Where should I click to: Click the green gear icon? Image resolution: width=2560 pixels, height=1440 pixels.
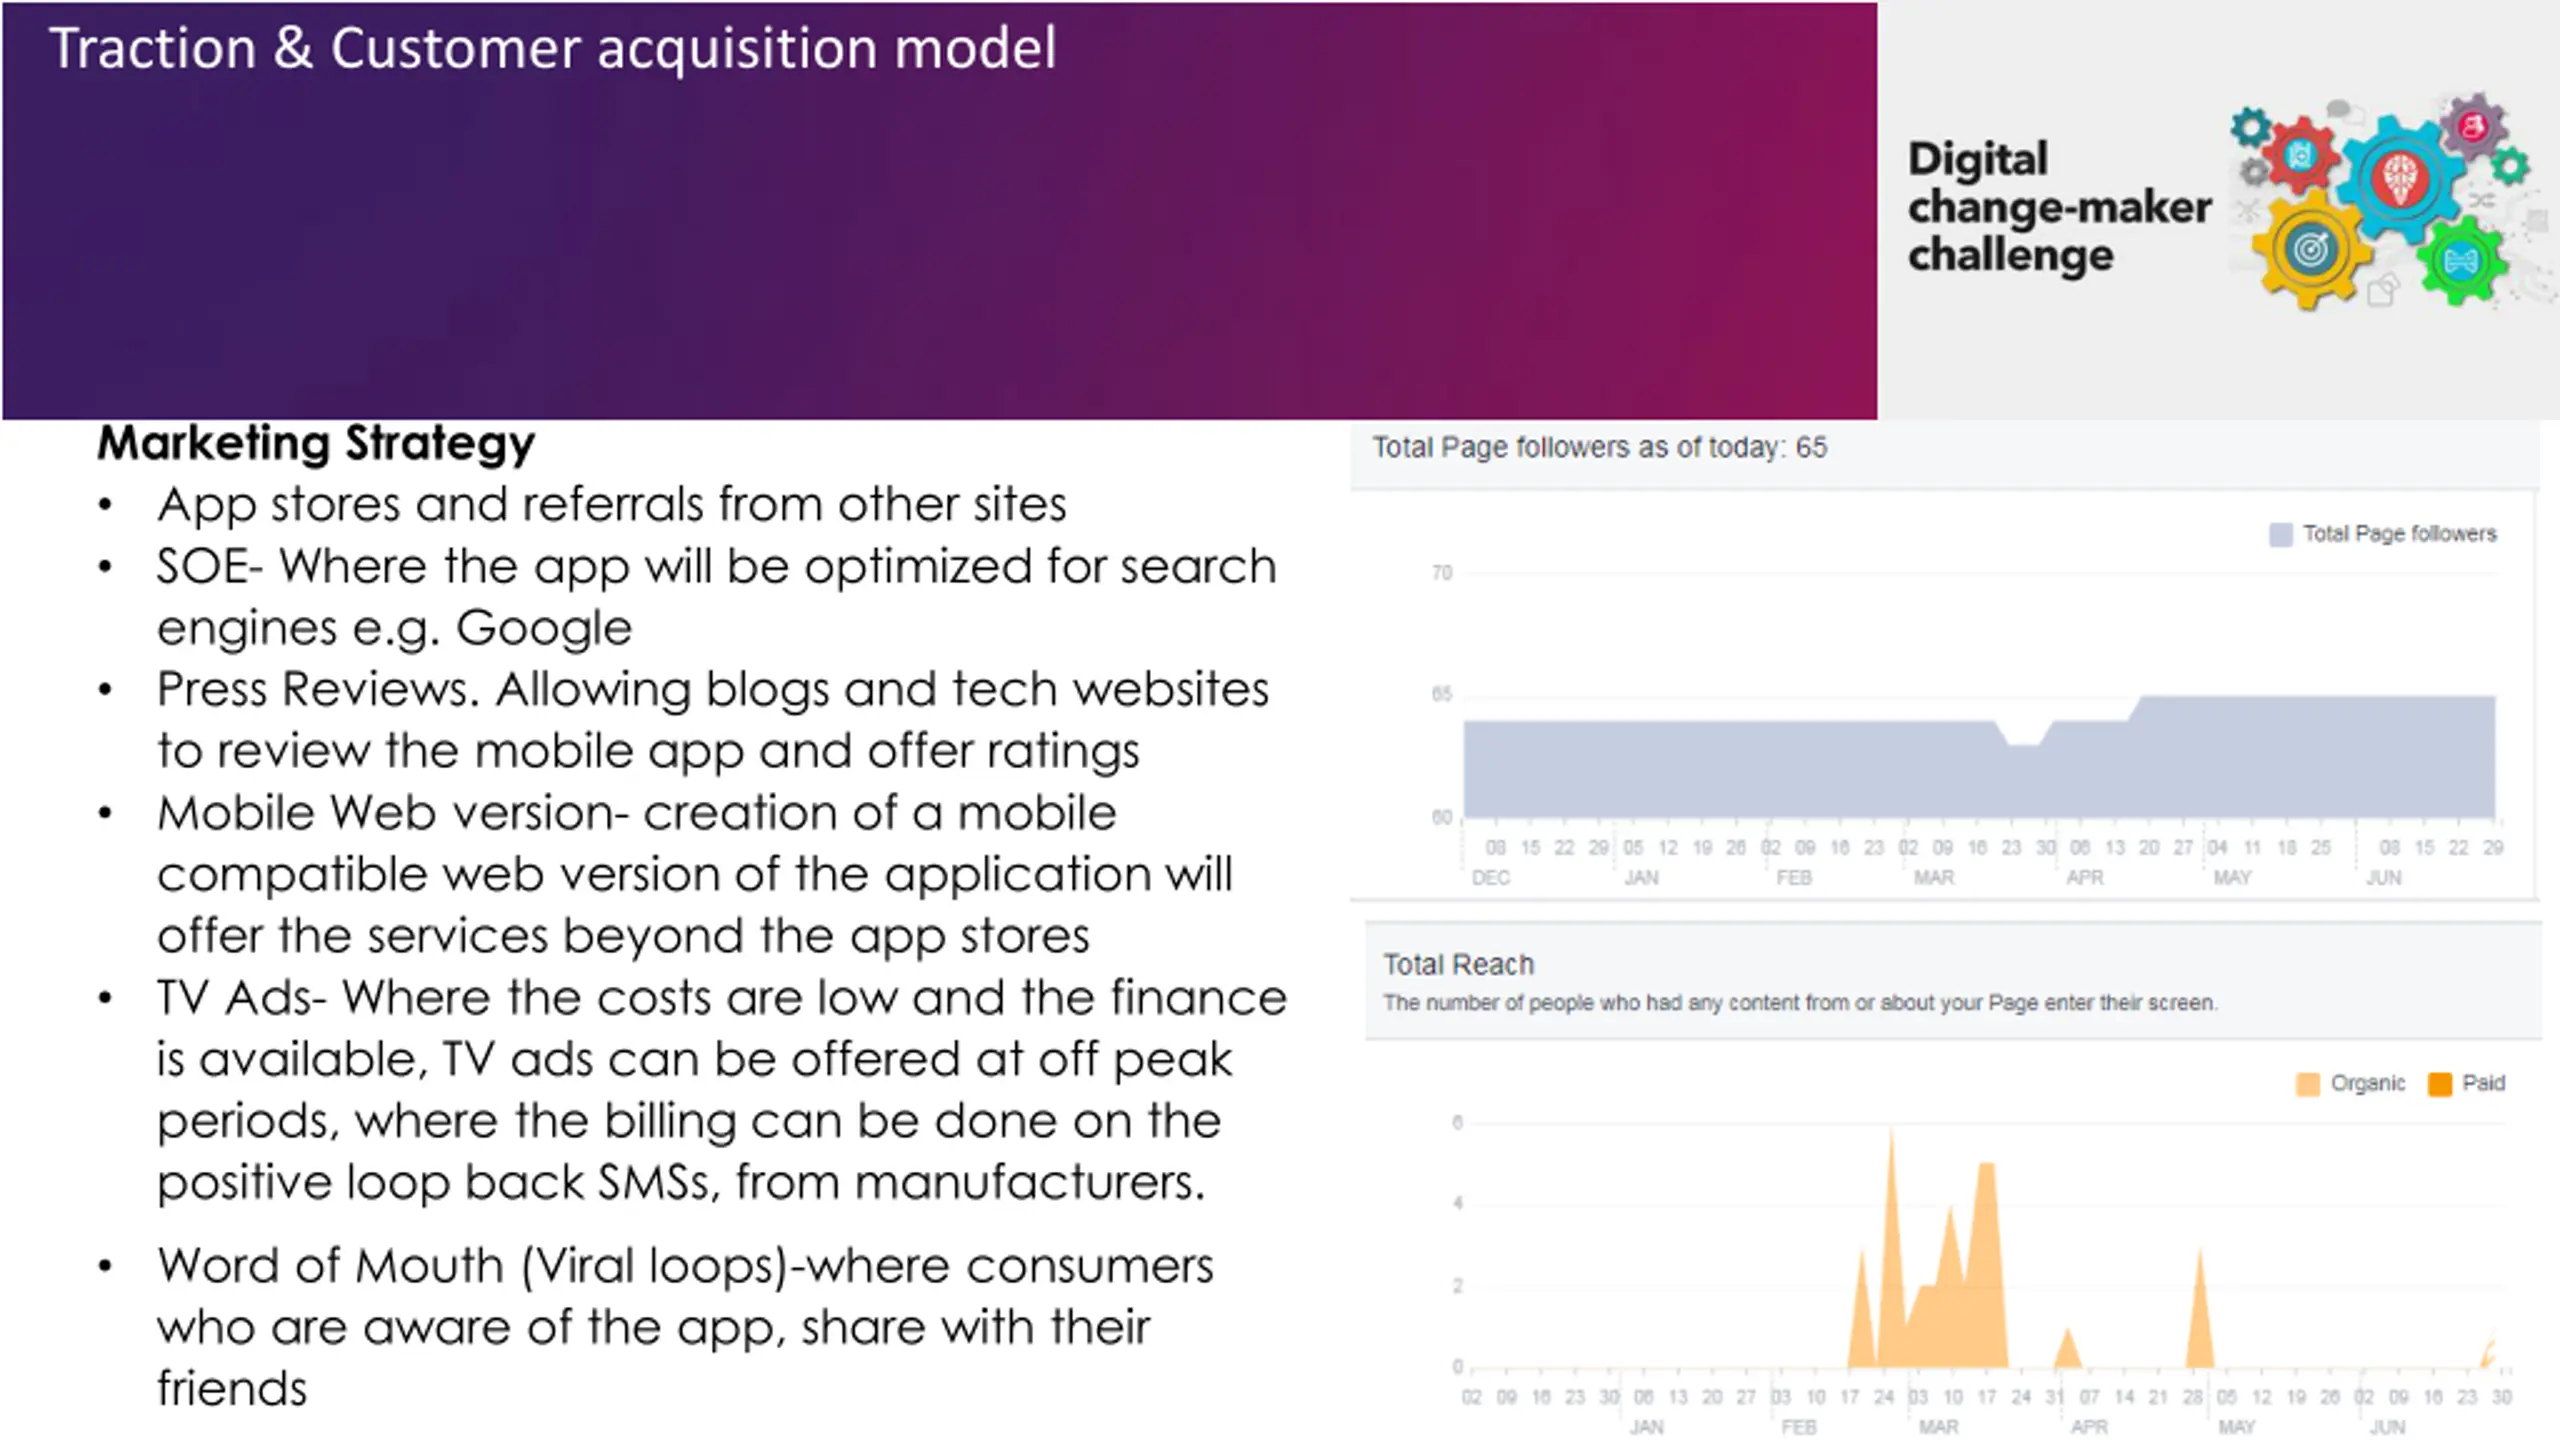(x=2460, y=262)
